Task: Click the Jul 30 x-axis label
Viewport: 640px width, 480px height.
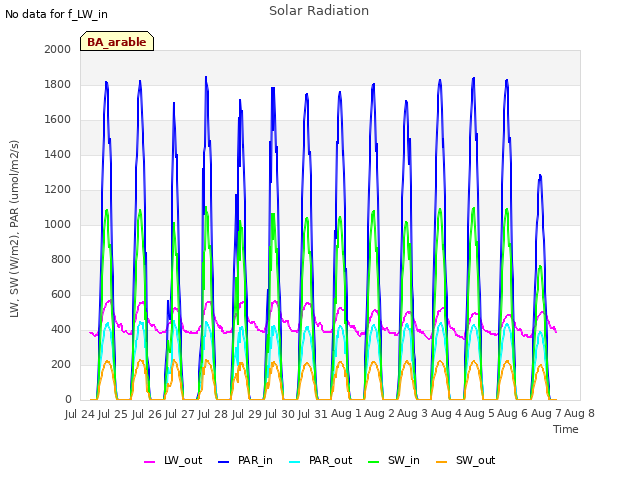Action: tap(280, 414)
